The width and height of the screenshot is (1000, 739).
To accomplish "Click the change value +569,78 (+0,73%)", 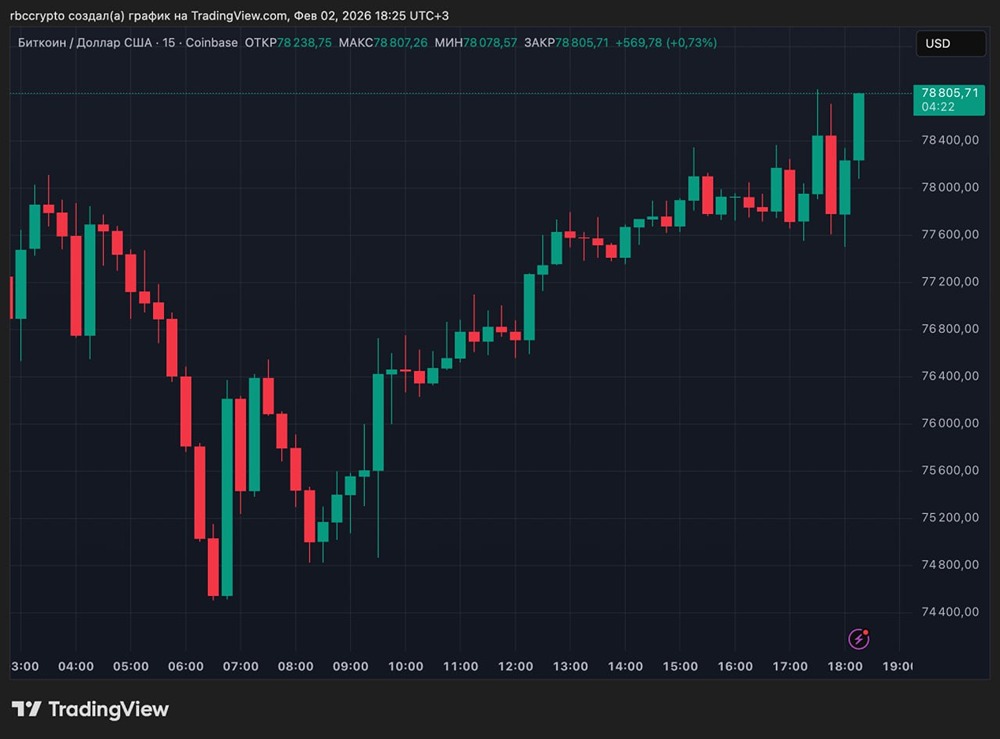I will (666, 43).
